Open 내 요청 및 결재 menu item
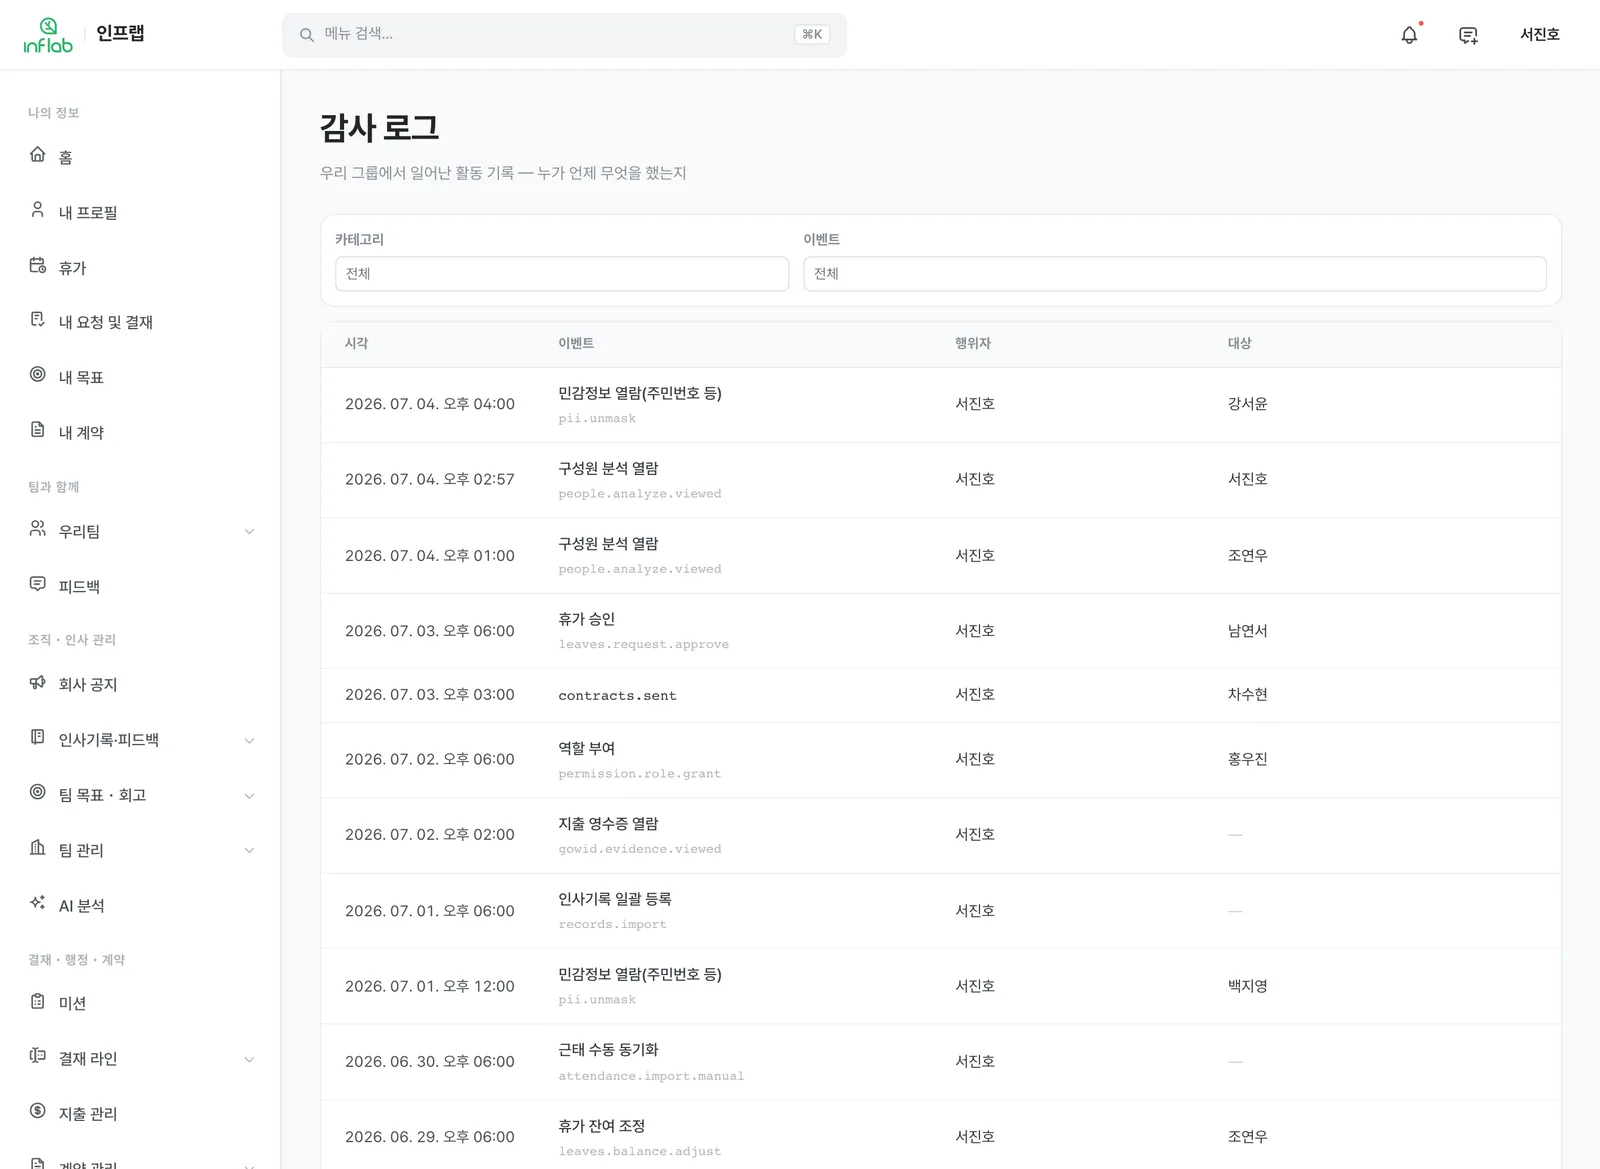1600x1169 pixels. point(140,322)
